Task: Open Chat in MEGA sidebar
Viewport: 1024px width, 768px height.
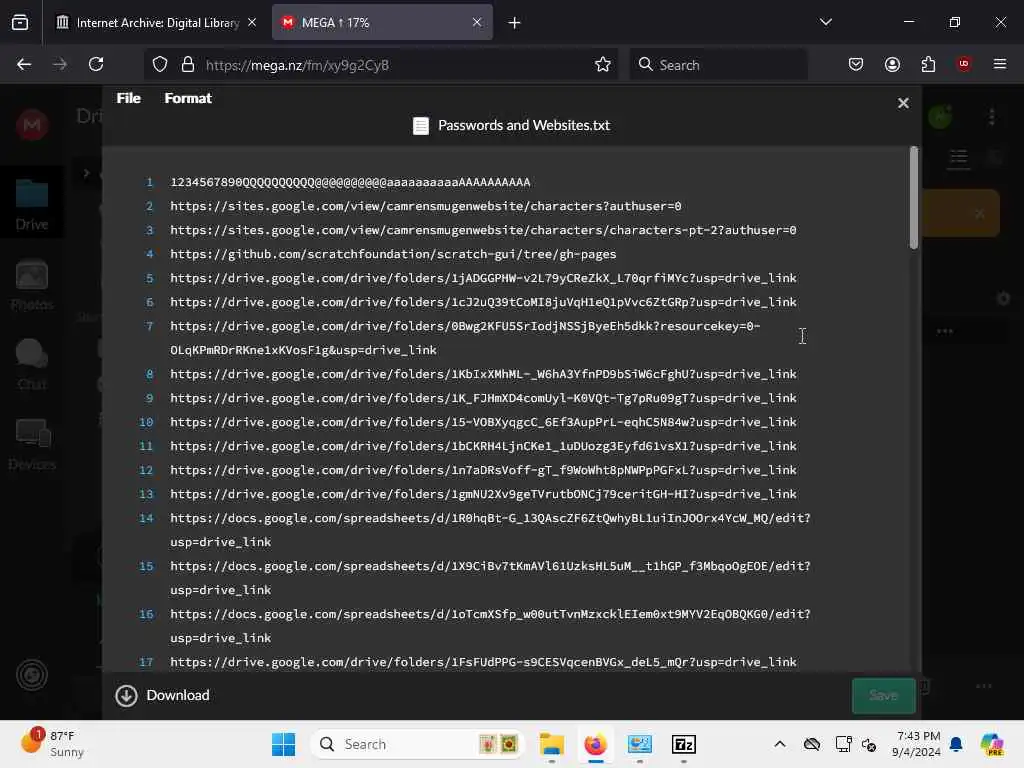Action: click(x=32, y=365)
